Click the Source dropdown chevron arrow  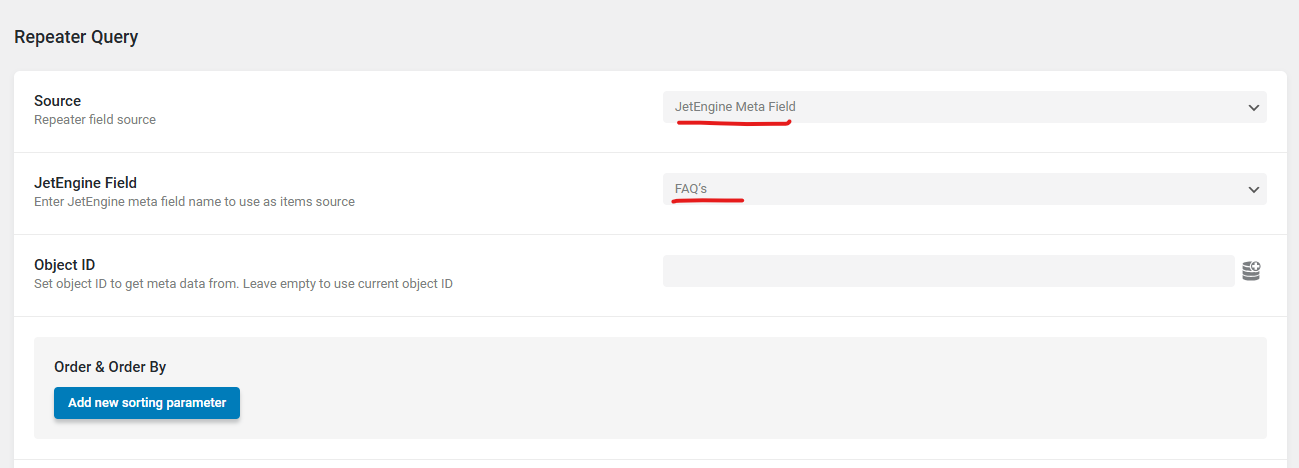tap(1253, 108)
